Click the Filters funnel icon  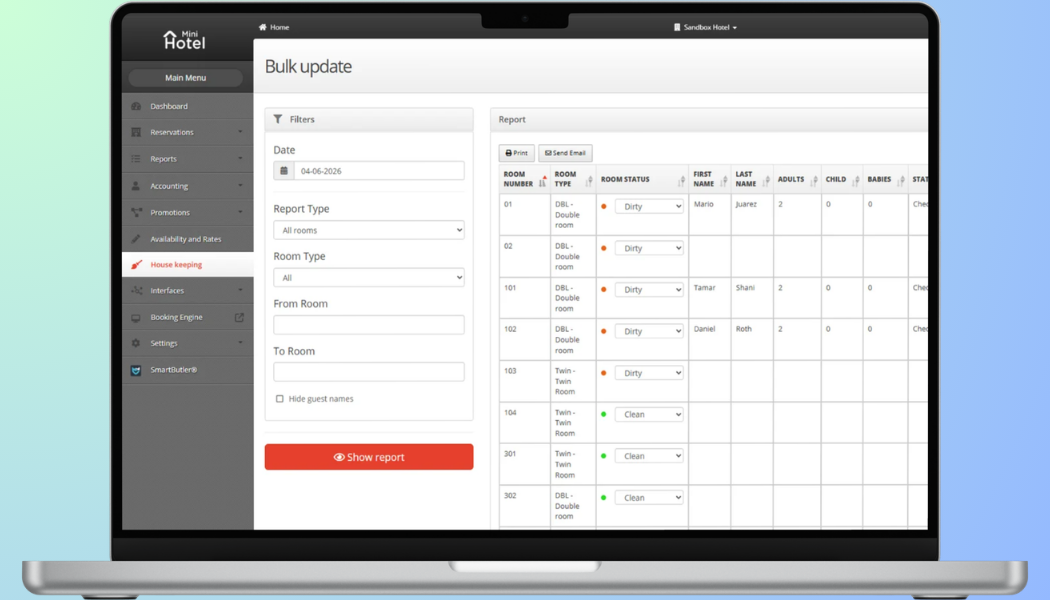tap(278, 119)
